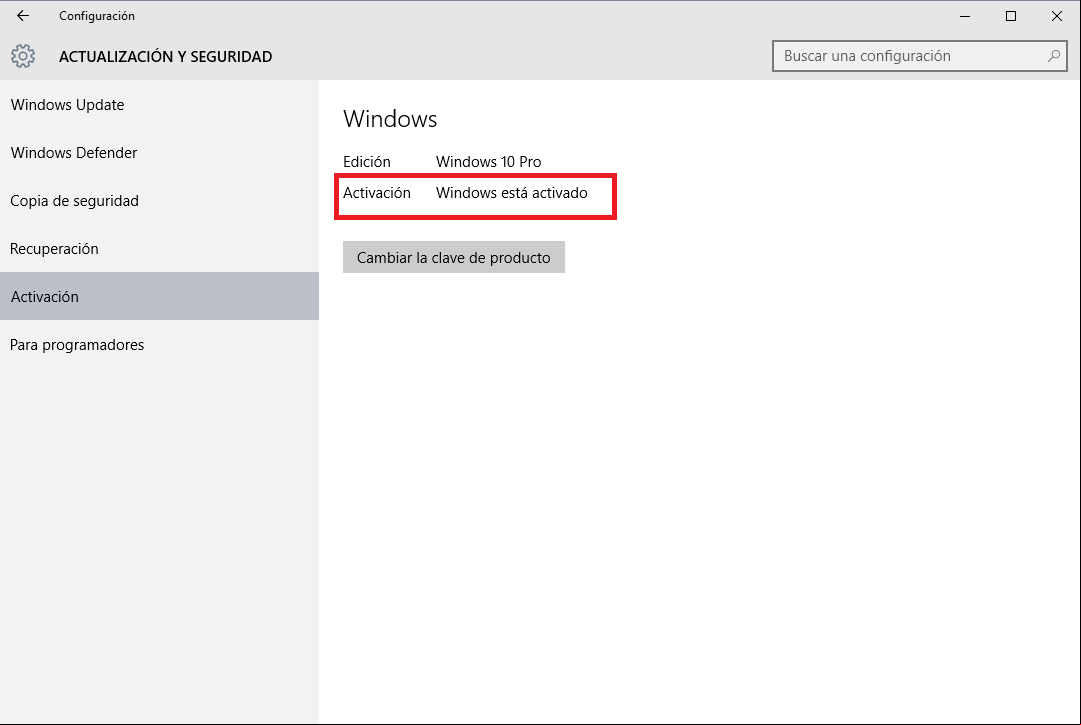Open Windows Defender section
Screen dimensions: 1081x725
point(159,152)
